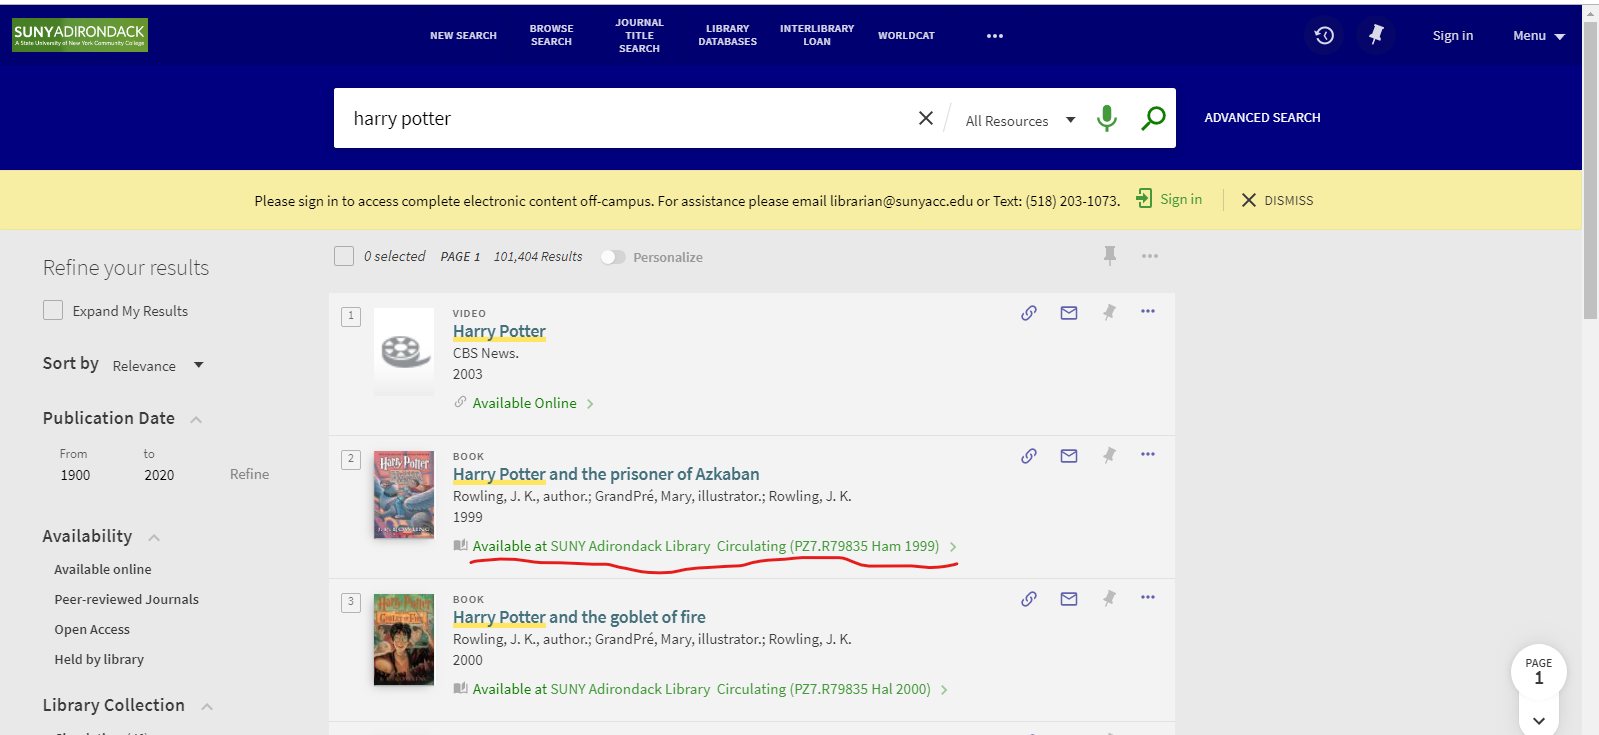This screenshot has width=1599, height=735.
Task: Open the Menu dropdown
Action: coord(1538,36)
